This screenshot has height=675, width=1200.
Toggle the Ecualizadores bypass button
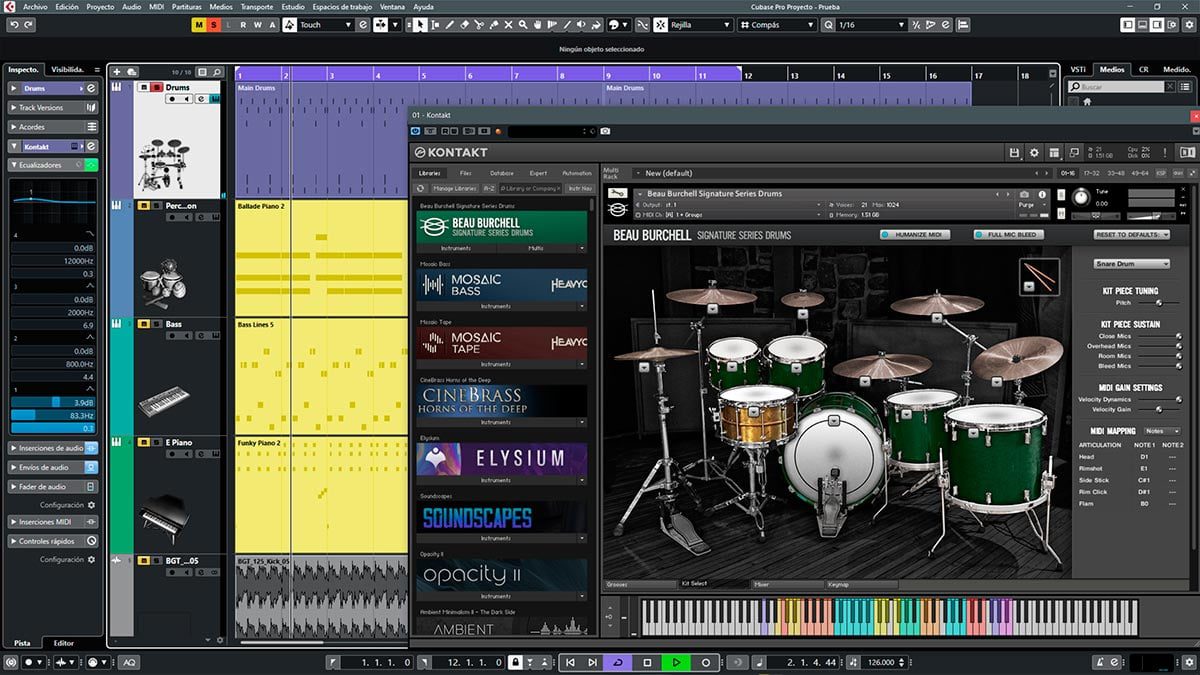coord(91,165)
